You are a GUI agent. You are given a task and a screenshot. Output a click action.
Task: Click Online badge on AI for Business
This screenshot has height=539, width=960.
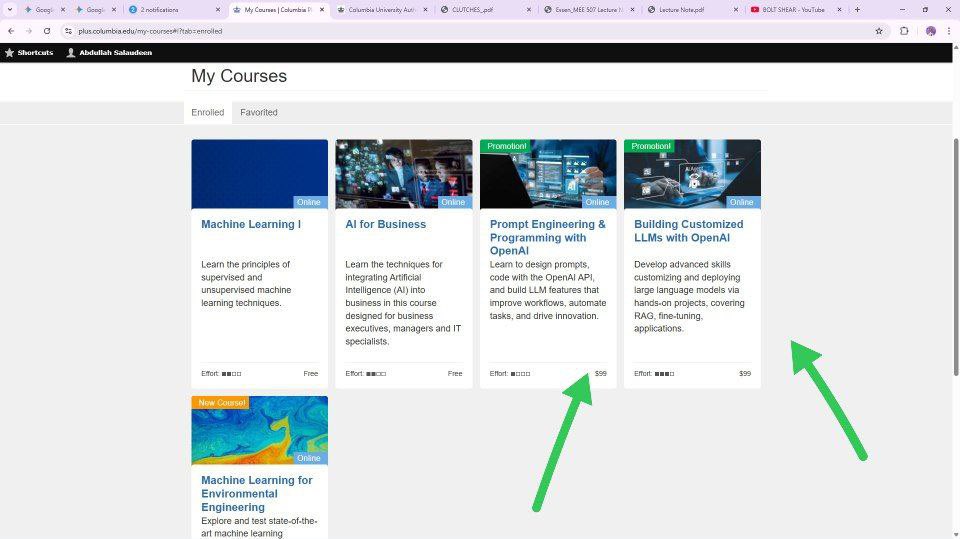tap(453, 202)
